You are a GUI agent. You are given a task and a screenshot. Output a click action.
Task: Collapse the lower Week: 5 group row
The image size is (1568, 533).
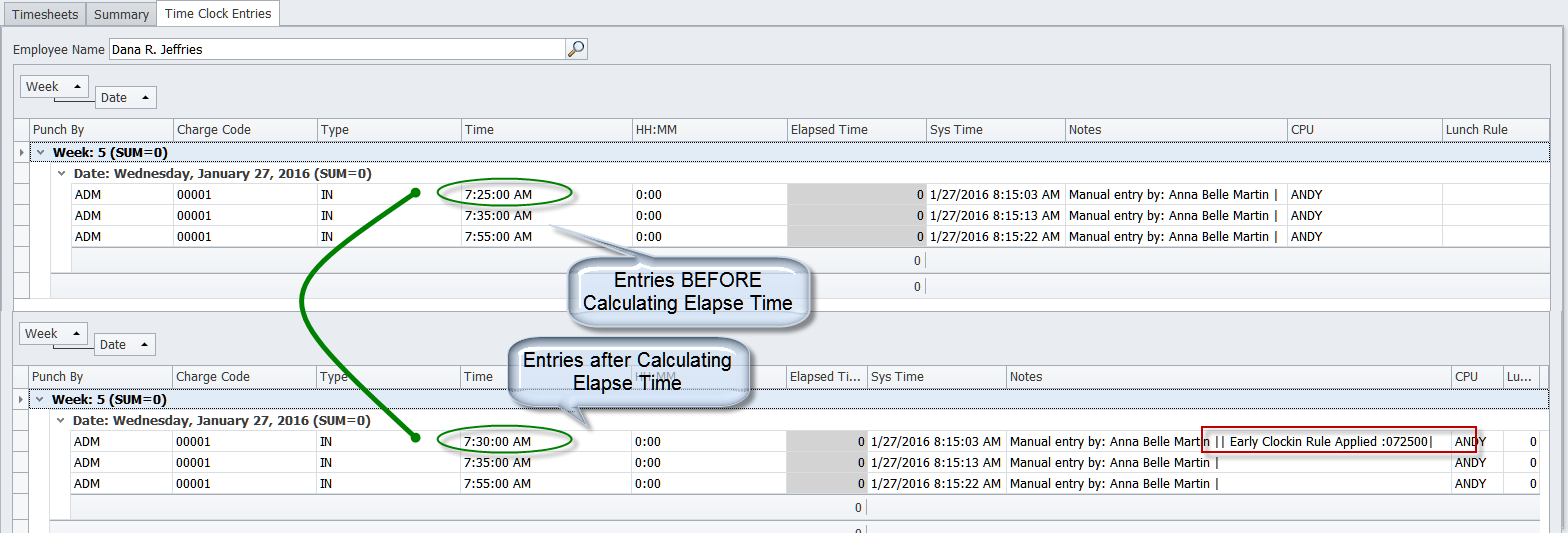click(42, 399)
